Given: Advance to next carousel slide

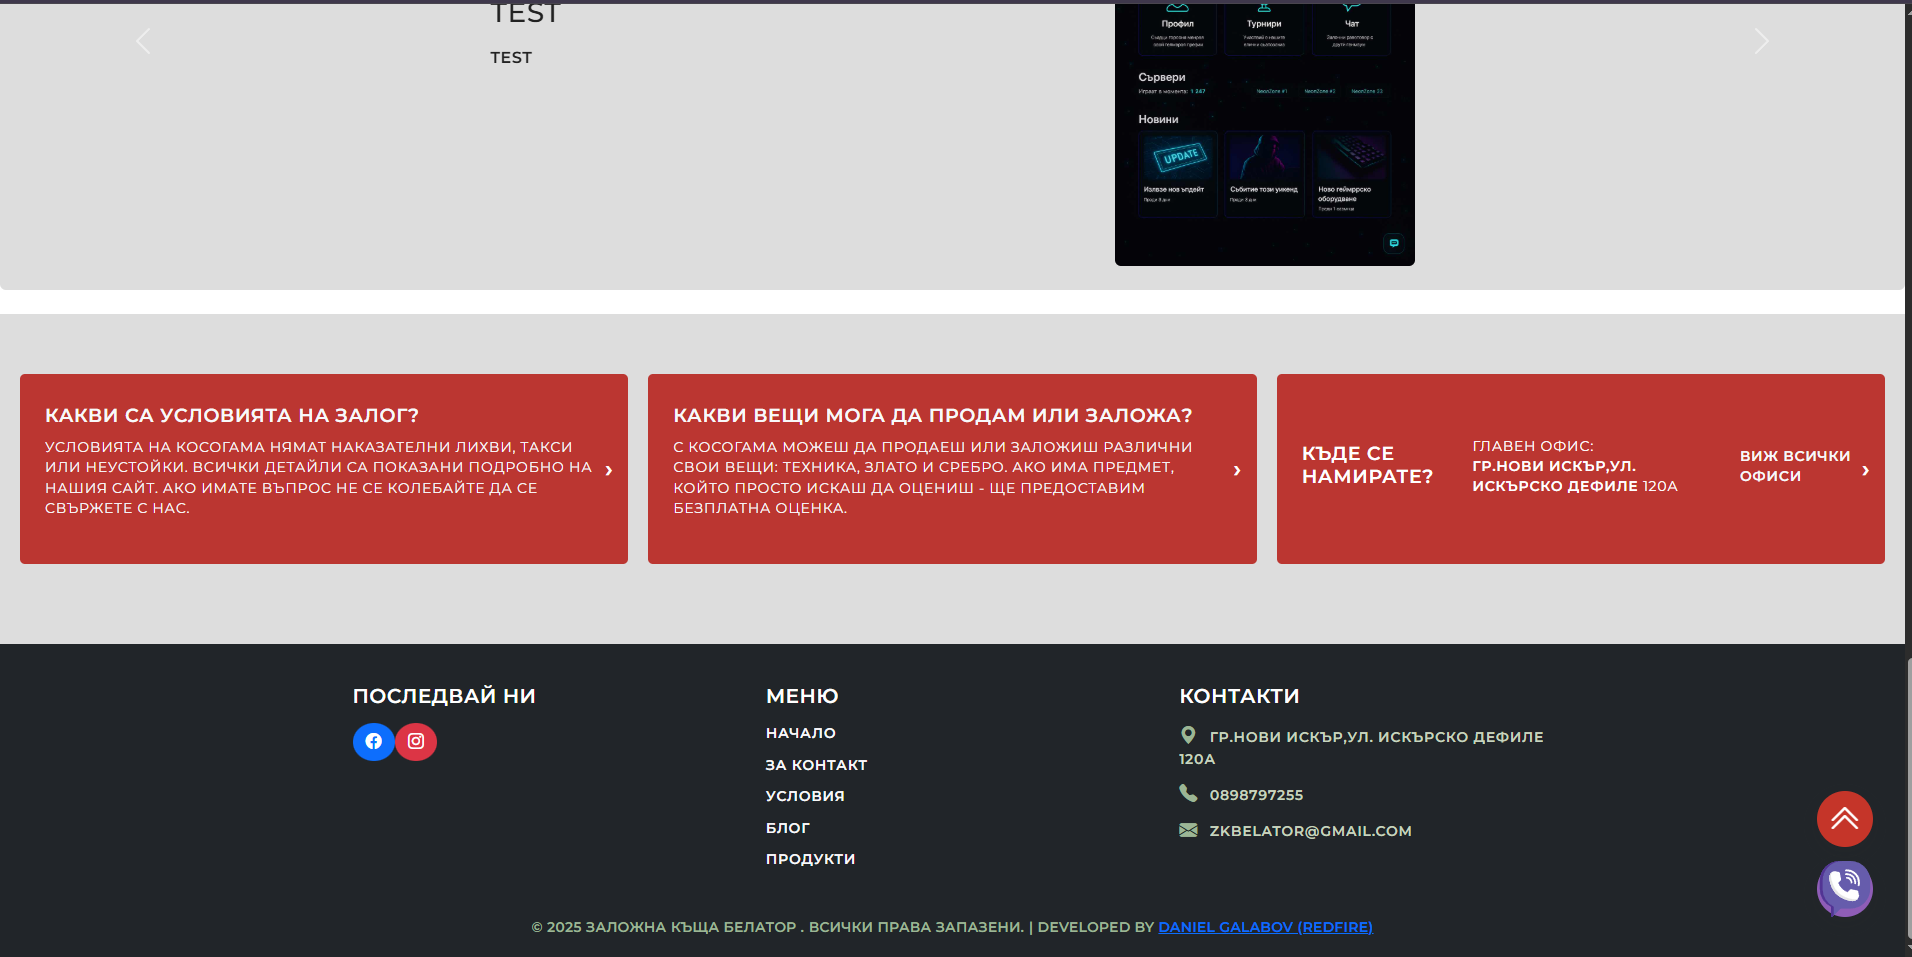Looking at the screenshot, I should click(1761, 41).
